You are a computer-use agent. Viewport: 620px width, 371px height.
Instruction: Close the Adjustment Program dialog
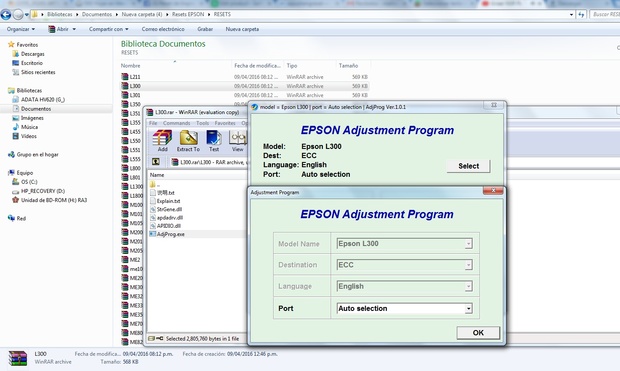[493, 191]
